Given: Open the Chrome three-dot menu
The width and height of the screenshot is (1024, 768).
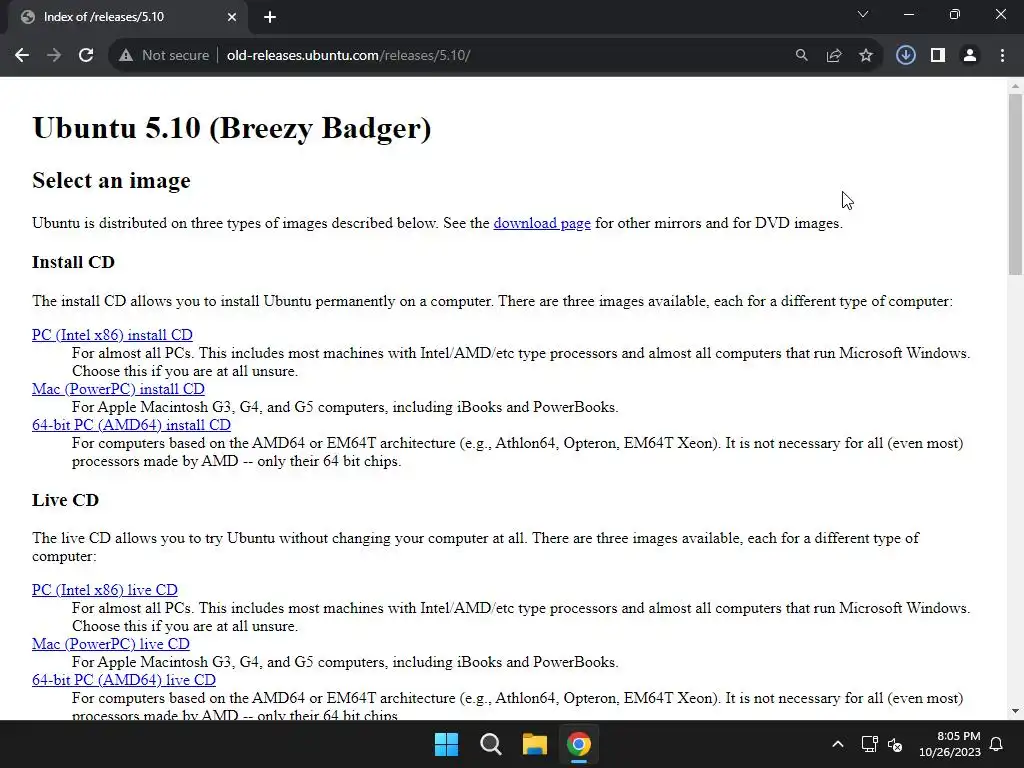Looking at the screenshot, I should tap(1002, 56).
